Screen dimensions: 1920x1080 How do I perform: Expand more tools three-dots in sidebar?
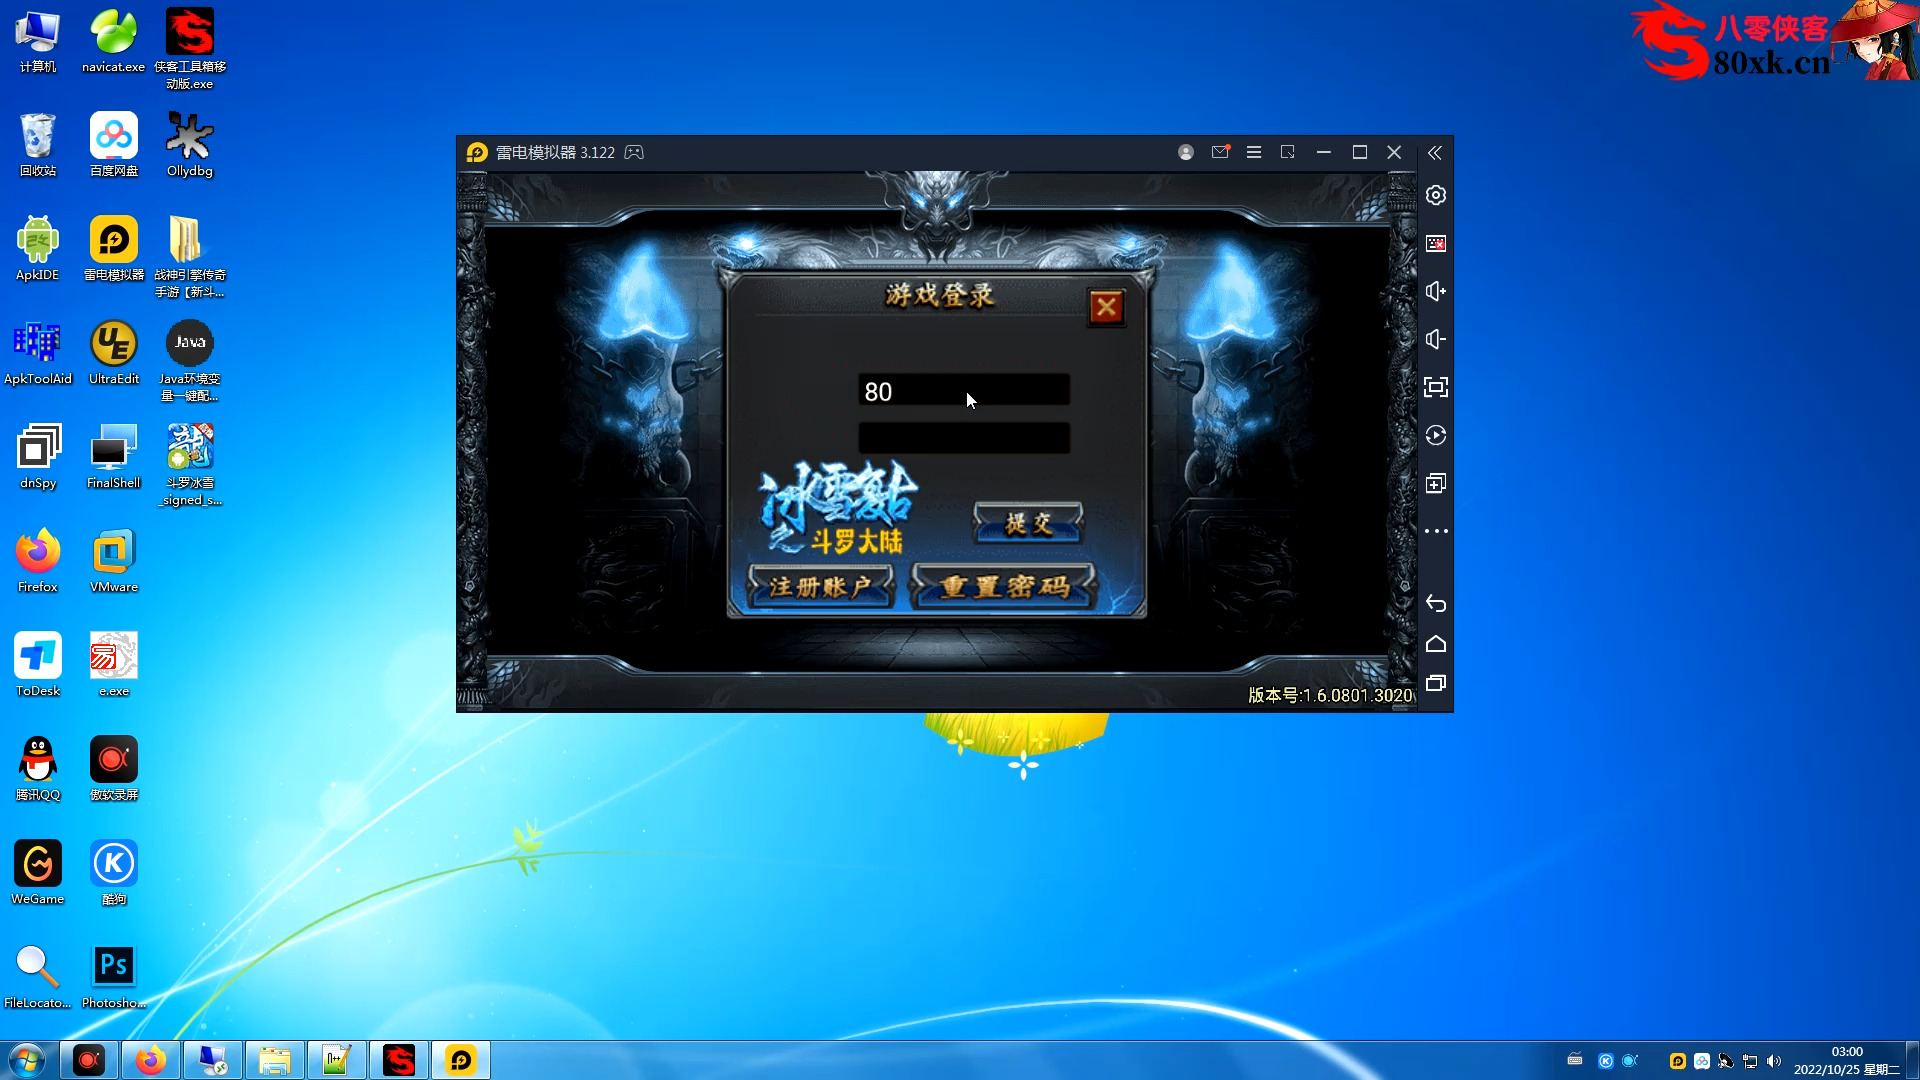pyautogui.click(x=1436, y=531)
